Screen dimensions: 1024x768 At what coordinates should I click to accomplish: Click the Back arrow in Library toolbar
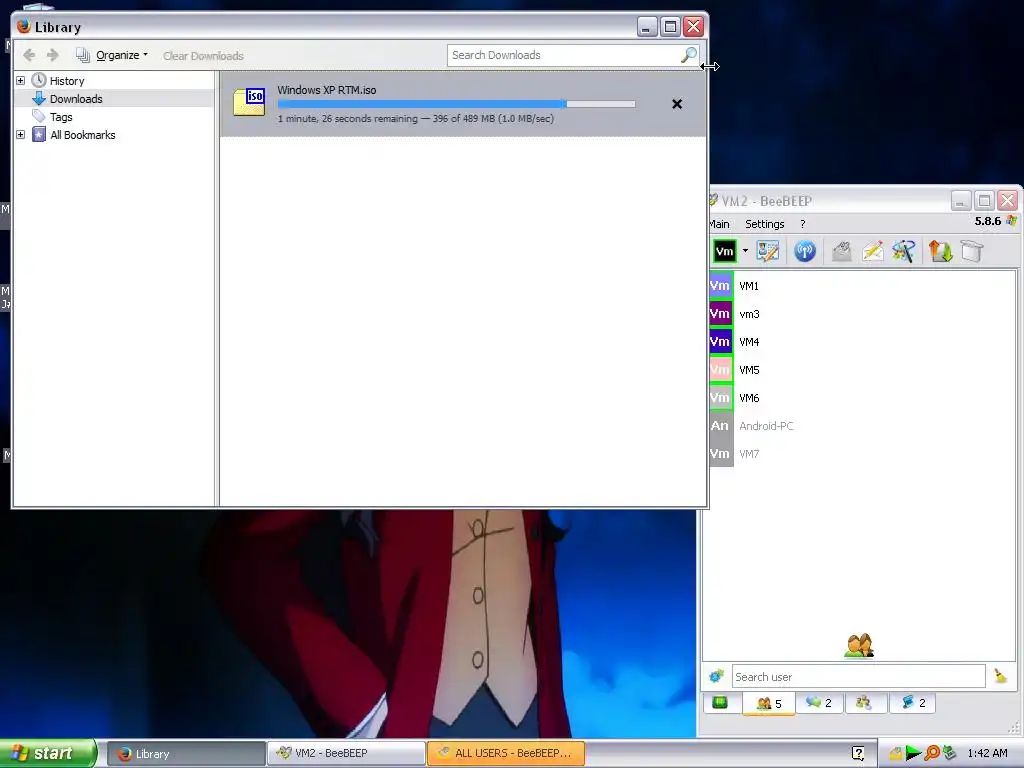point(29,56)
